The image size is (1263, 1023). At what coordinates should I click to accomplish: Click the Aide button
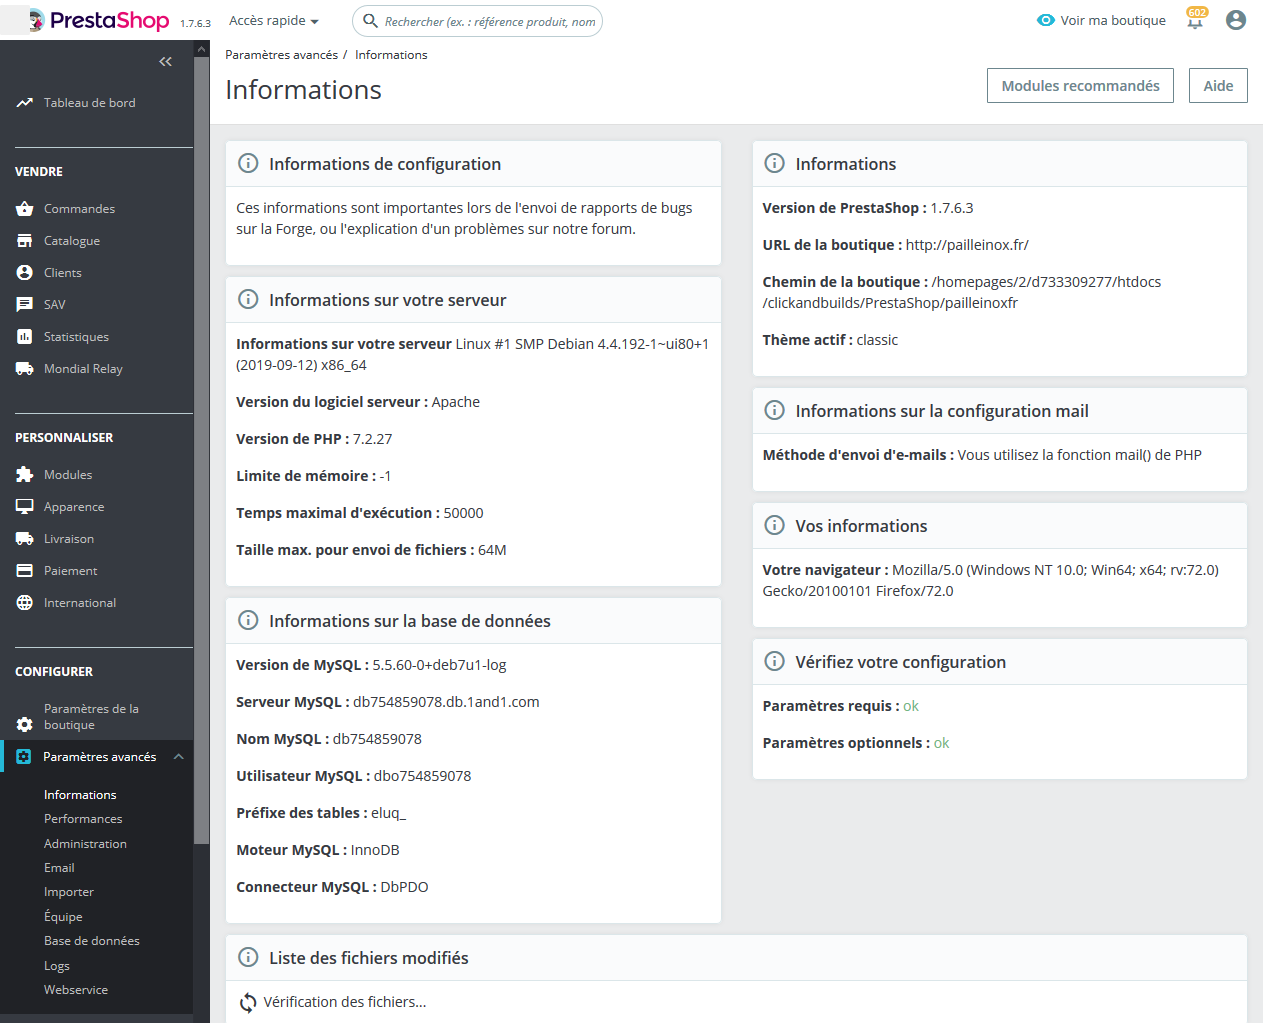(1218, 86)
